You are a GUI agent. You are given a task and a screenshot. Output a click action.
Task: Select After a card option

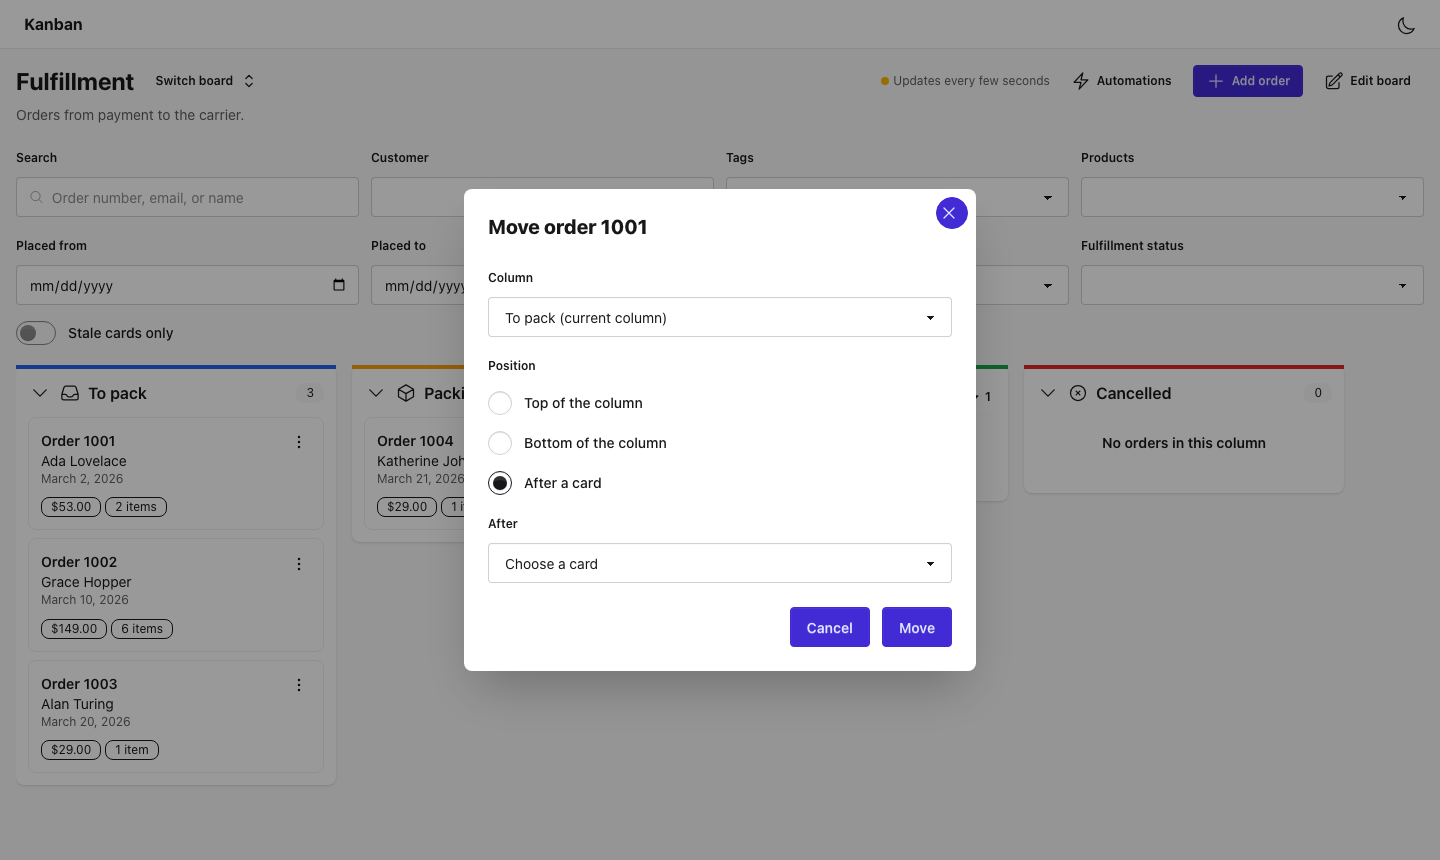(x=500, y=483)
